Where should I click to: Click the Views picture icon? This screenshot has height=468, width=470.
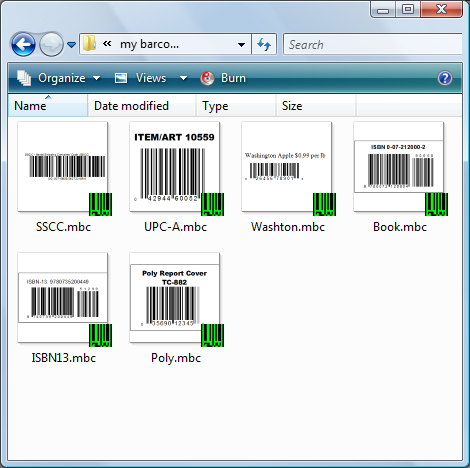121,78
